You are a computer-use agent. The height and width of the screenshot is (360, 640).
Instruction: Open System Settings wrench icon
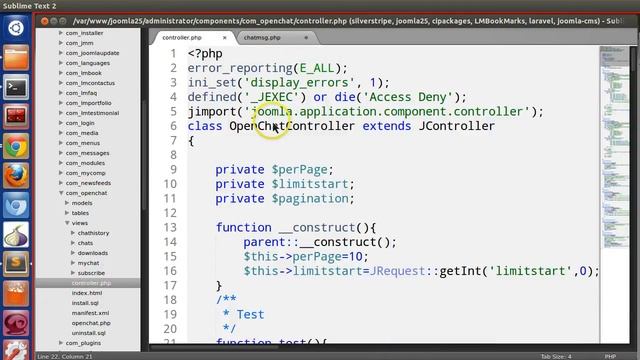click(16, 350)
